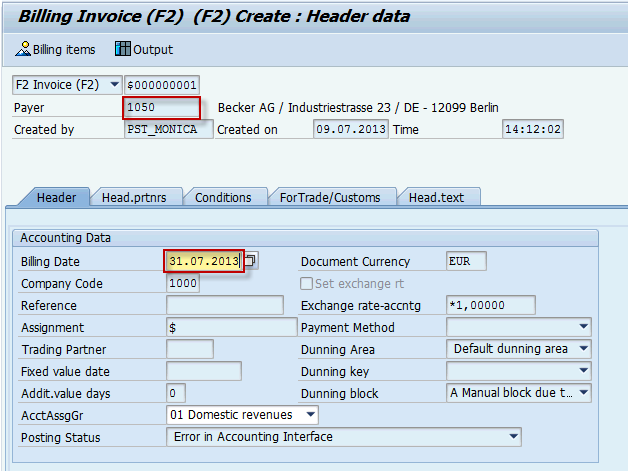Open the Conditions tab
This screenshot has height=471, width=628.
(223, 198)
